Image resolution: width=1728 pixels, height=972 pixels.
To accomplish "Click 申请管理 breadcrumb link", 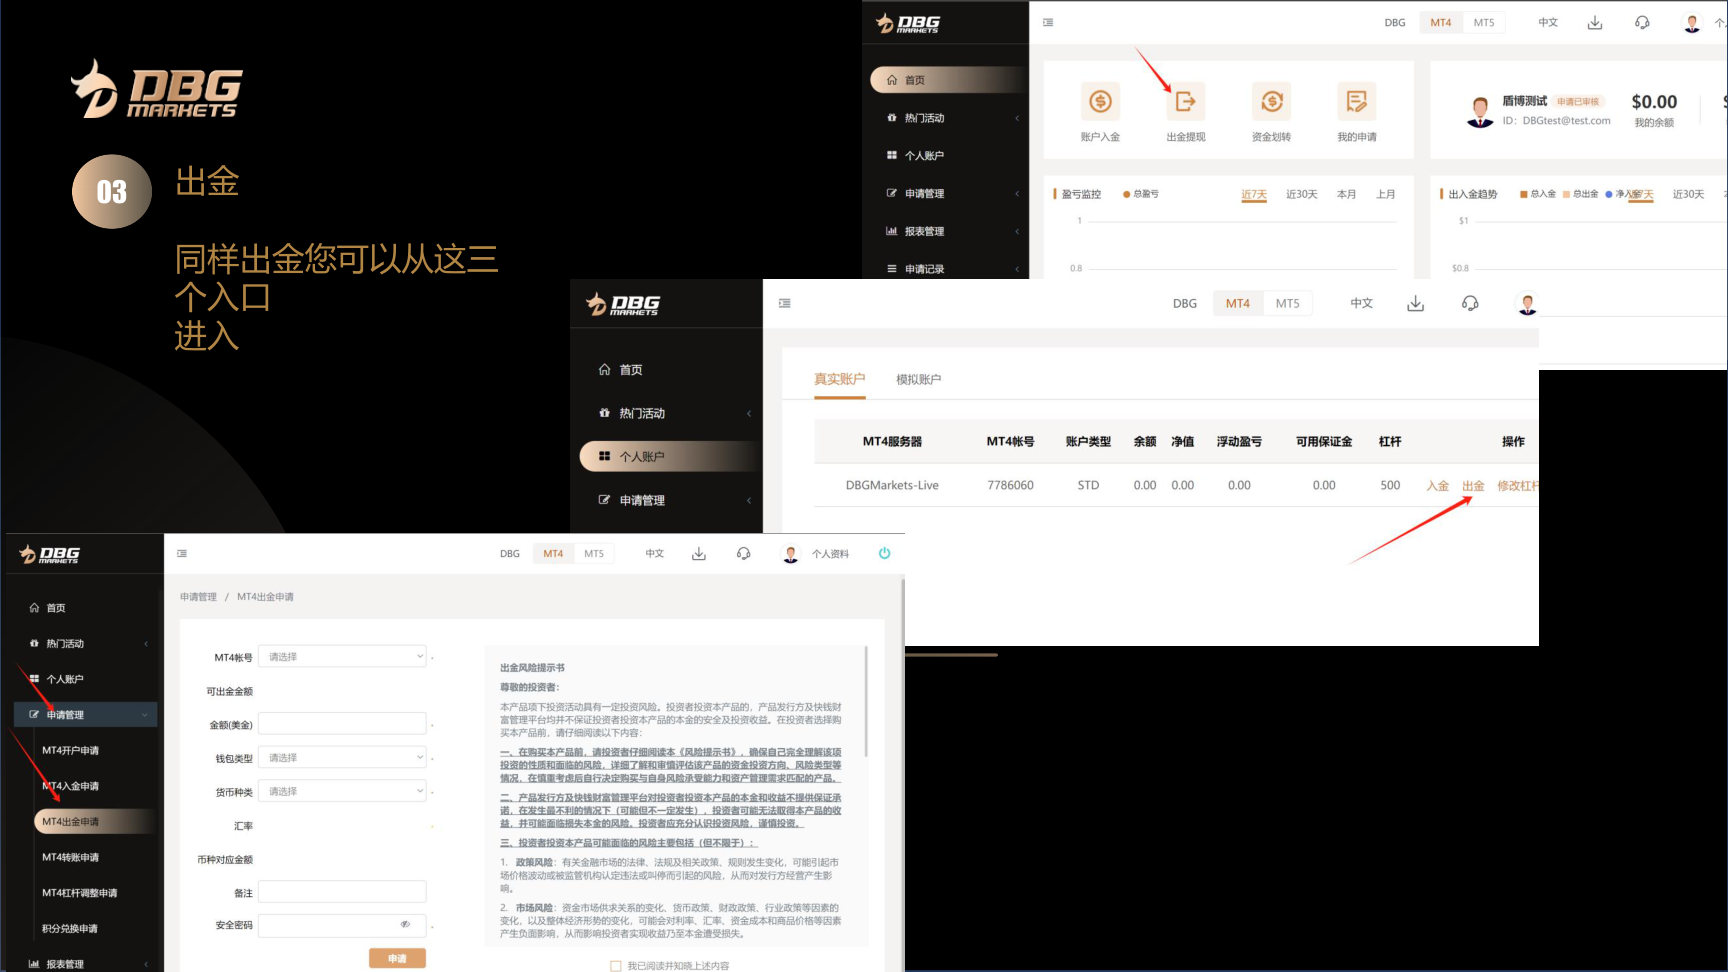I will [198, 597].
